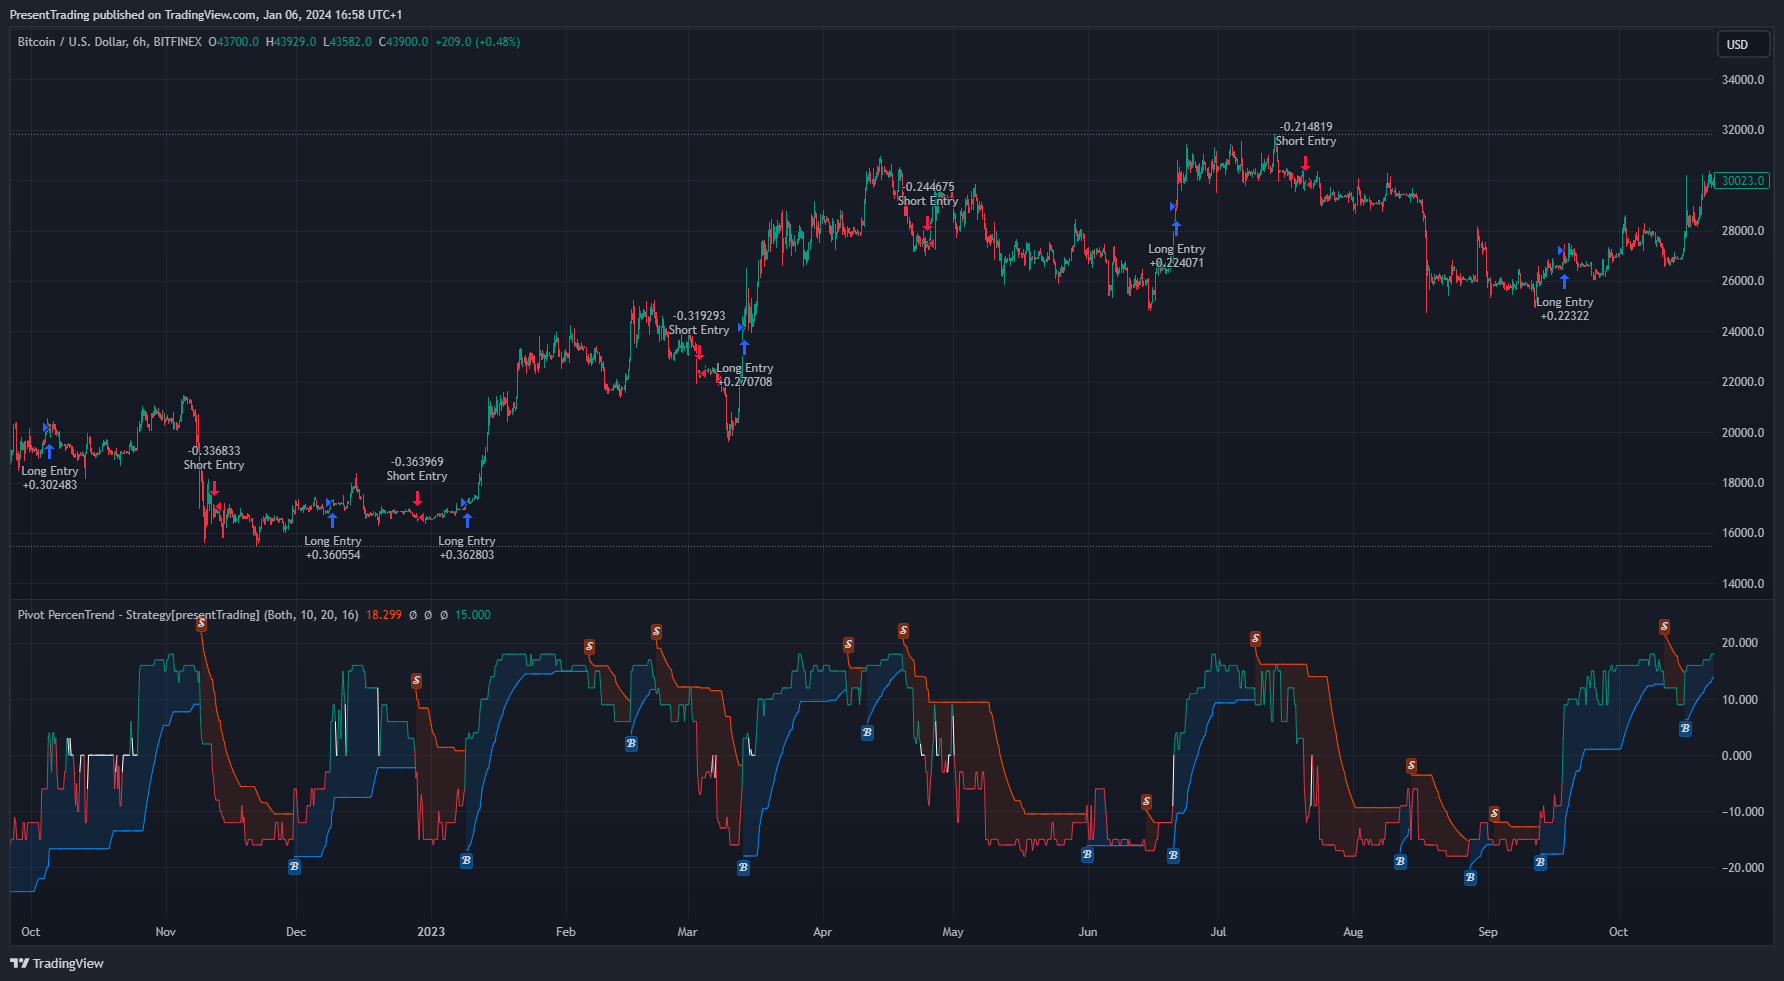The height and width of the screenshot is (981, 1784).
Task: Click red down arrow below Short Entry -0.363969
Action: click(x=417, y=497)
